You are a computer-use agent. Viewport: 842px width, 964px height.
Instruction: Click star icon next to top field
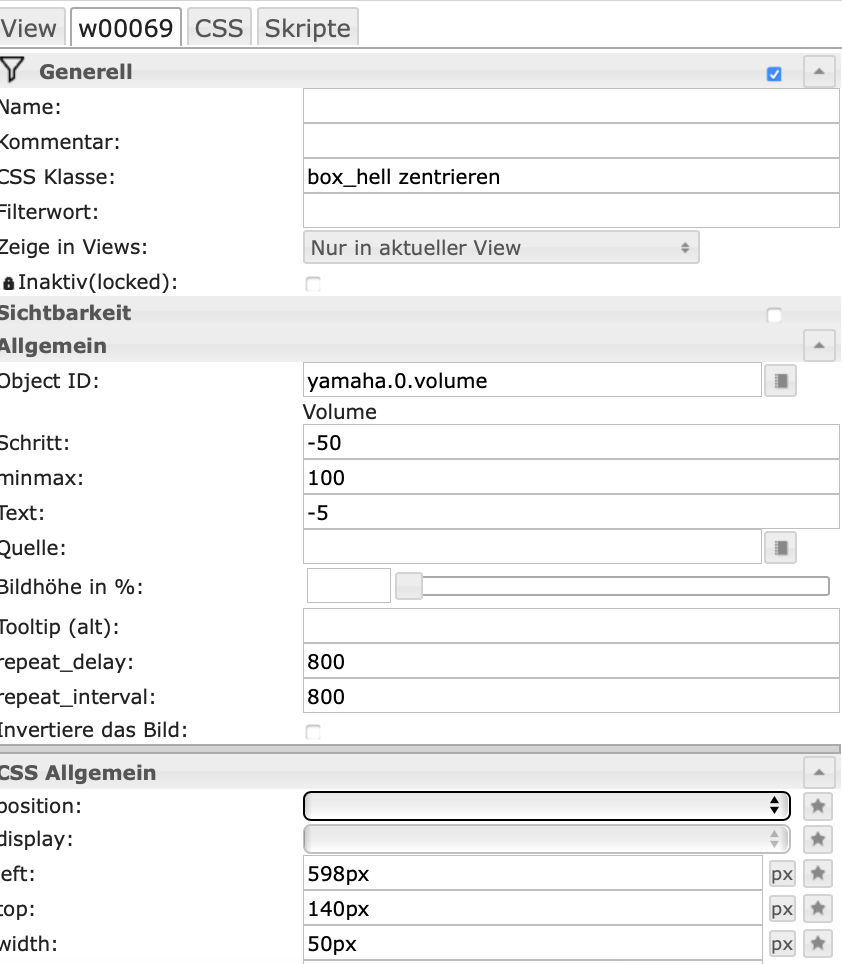tap(818, 909)
